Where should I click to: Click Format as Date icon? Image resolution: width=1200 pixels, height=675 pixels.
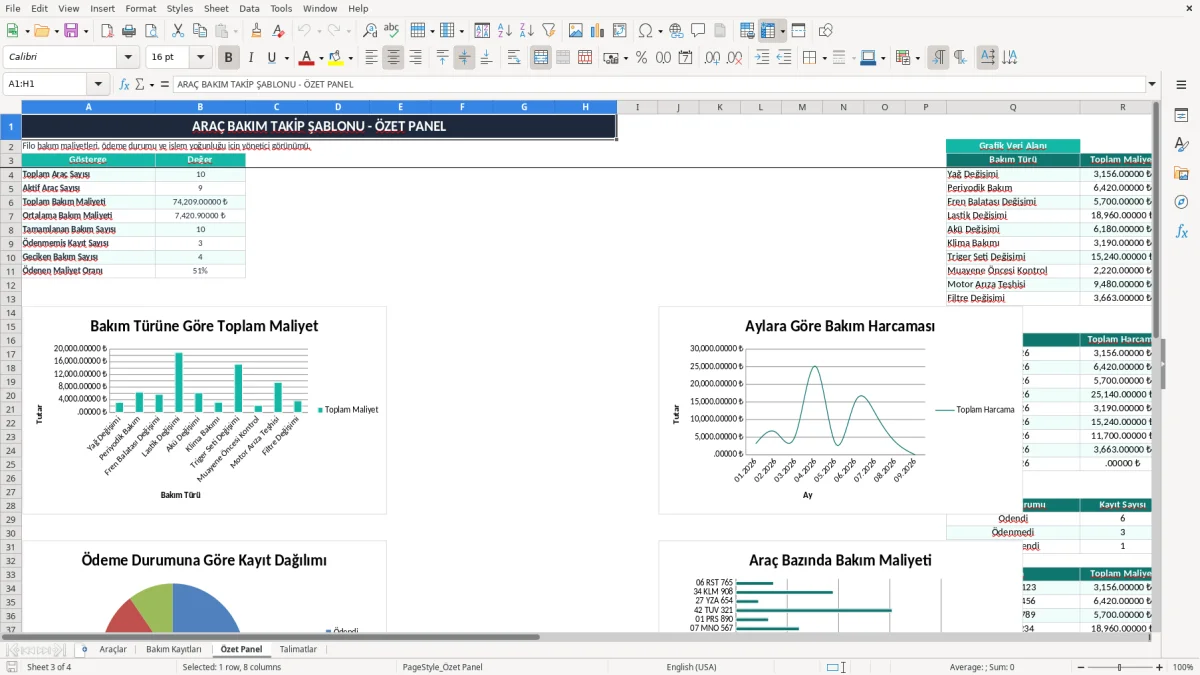pyautogui.click(x=686, y=58)
